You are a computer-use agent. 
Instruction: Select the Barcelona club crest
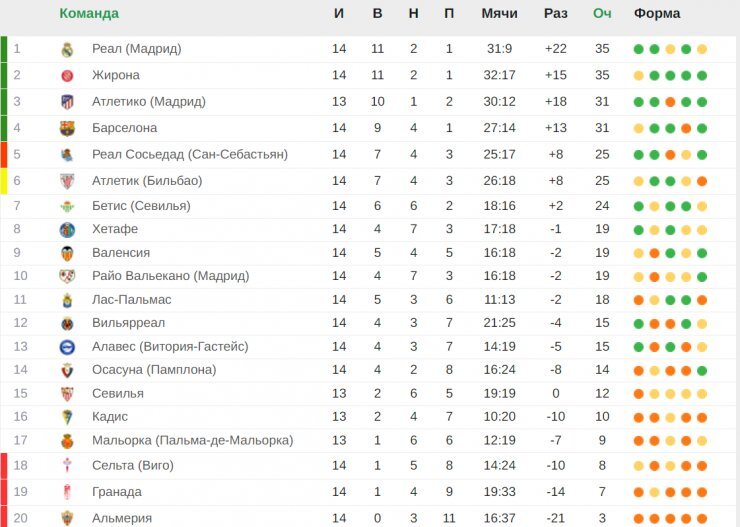coord(67,128)
